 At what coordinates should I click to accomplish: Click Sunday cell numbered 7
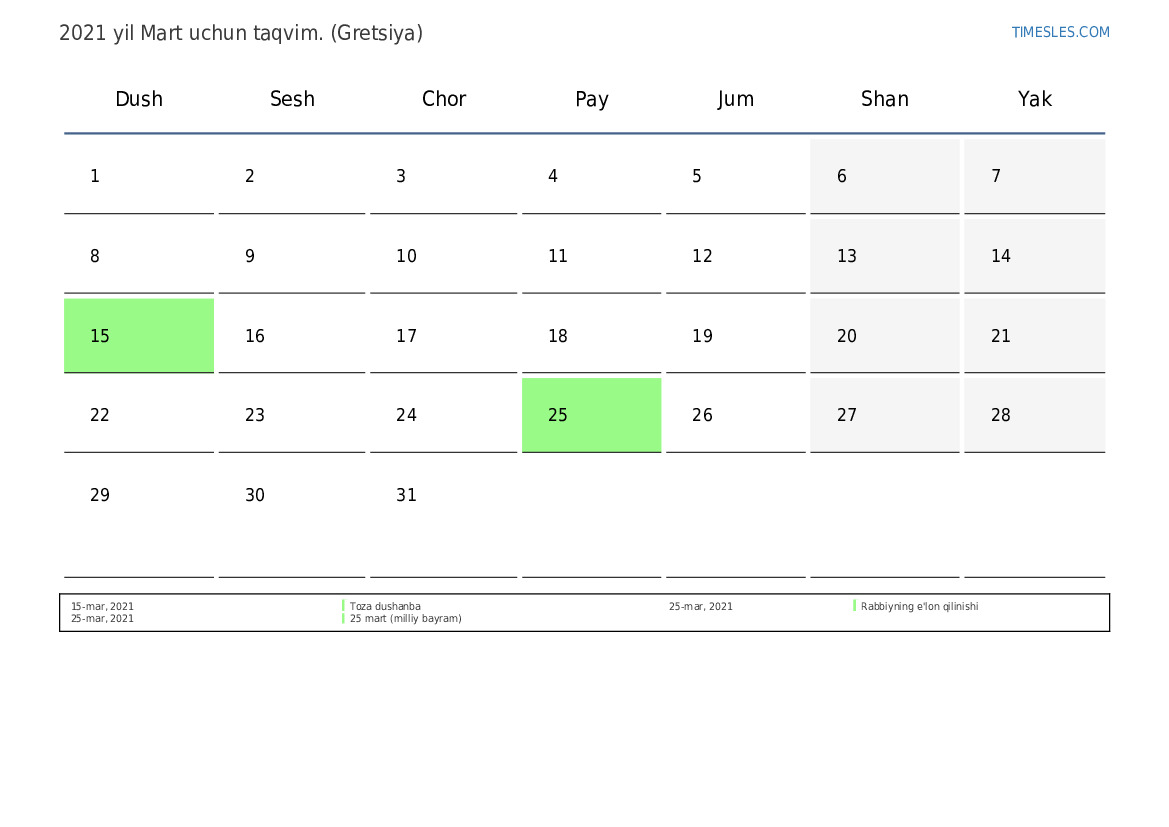point(1035,177)
